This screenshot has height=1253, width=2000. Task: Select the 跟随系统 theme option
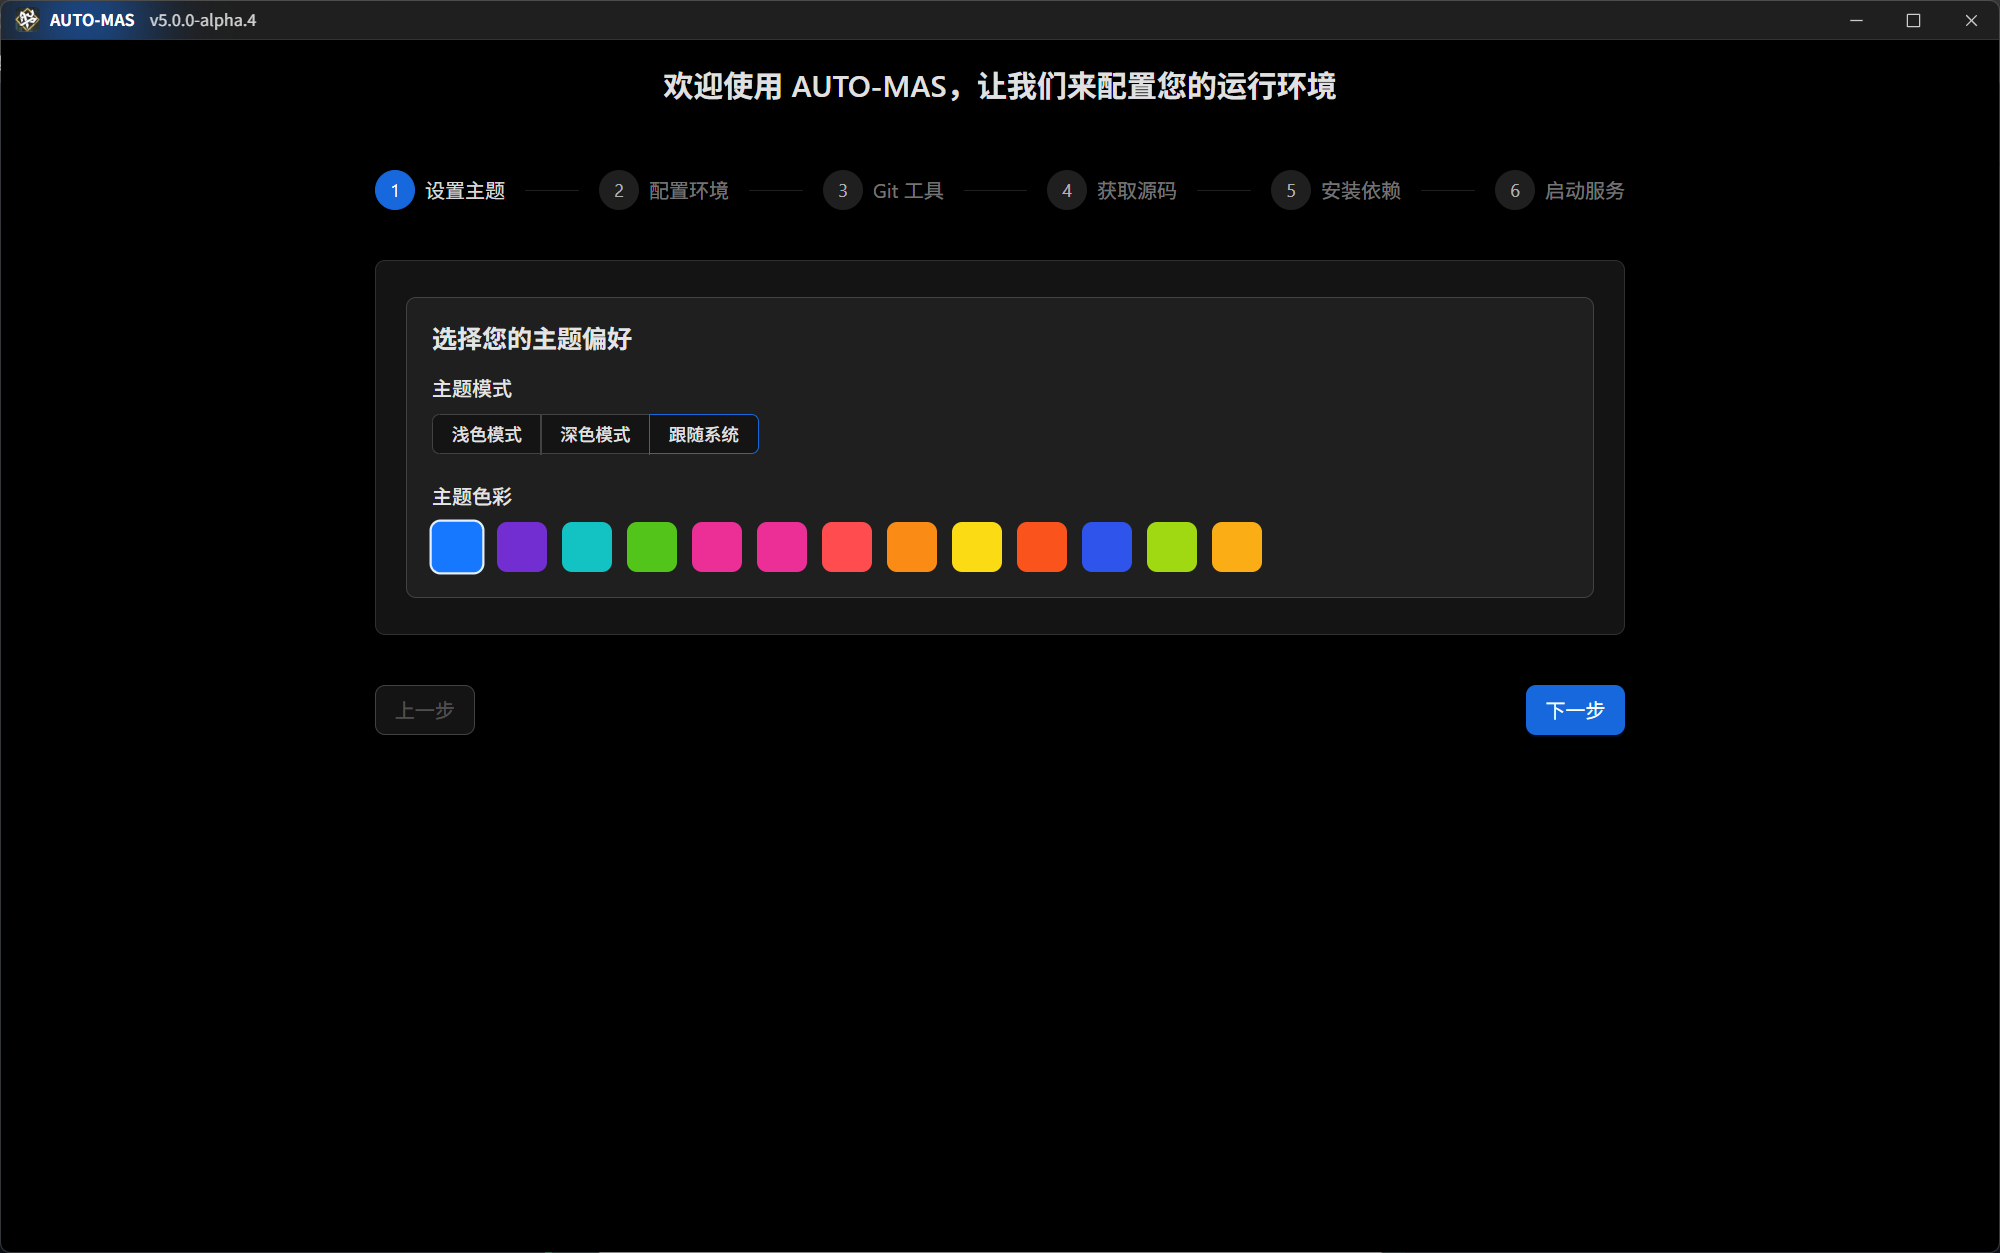704,434
